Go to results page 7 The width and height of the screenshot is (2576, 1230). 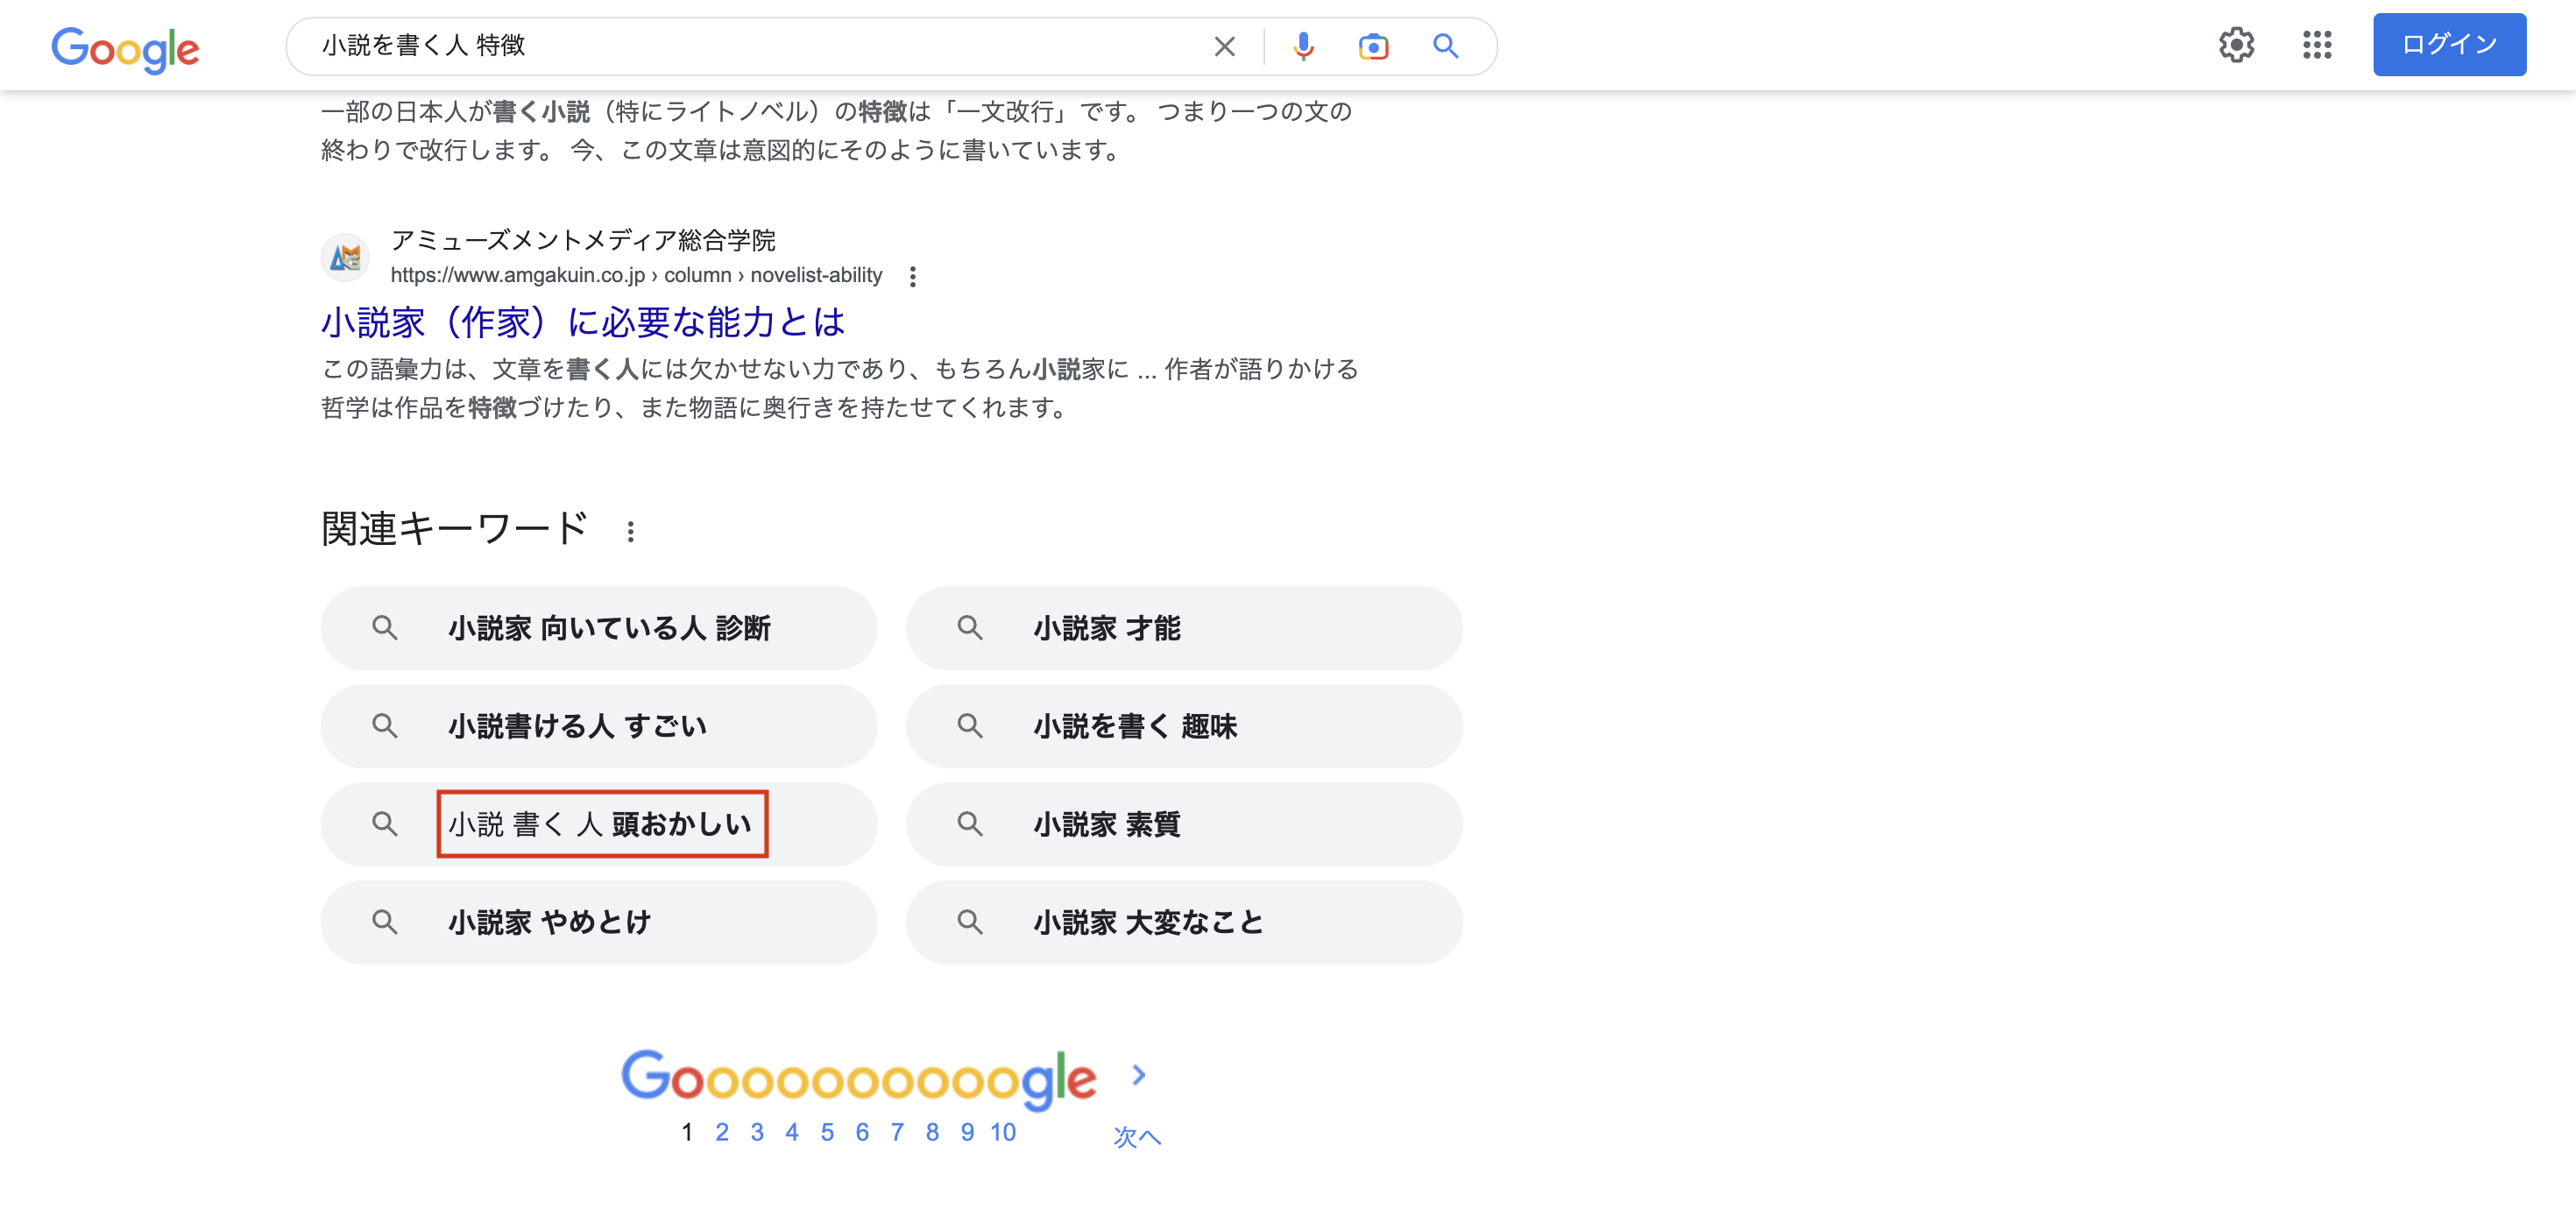click(x=897, y=1132)
